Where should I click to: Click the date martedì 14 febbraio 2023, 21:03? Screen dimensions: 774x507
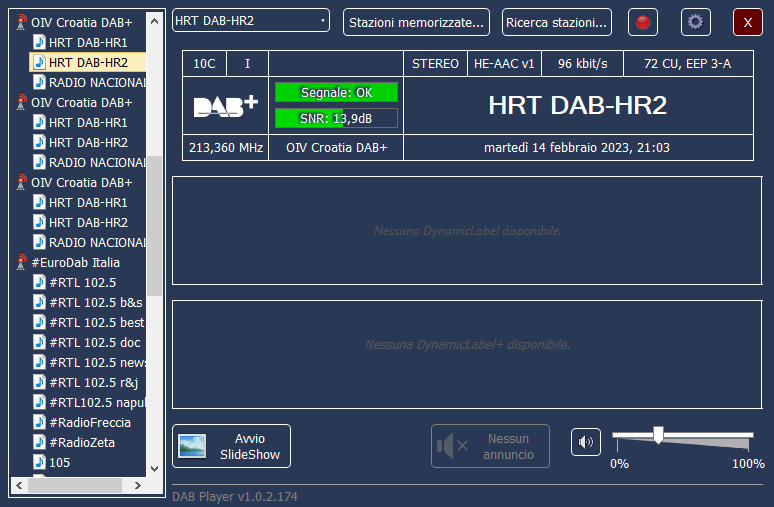pyautogui.click(x=577, y=148)
